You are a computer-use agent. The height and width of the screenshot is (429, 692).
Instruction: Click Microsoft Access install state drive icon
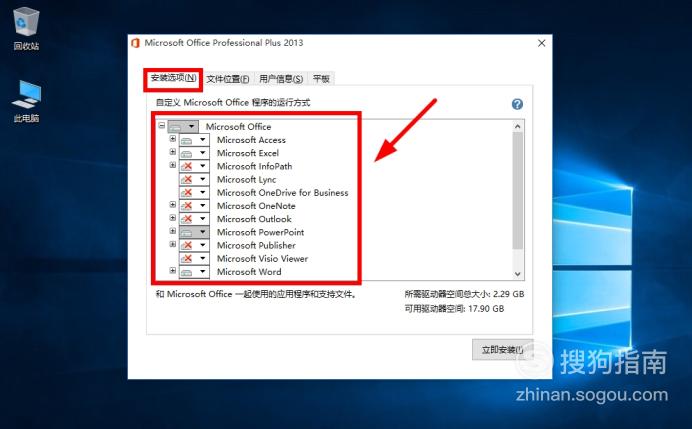click(x=187, y=140)
